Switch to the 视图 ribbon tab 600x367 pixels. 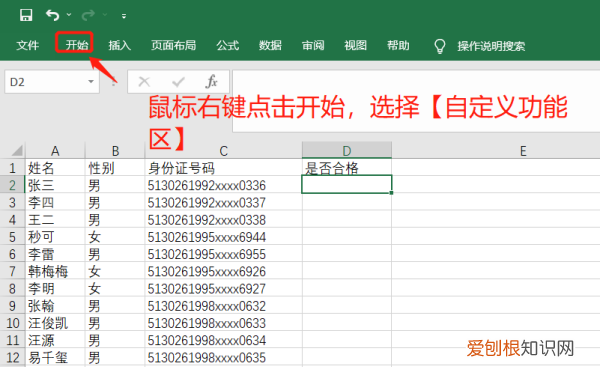(x=355, y=45)
